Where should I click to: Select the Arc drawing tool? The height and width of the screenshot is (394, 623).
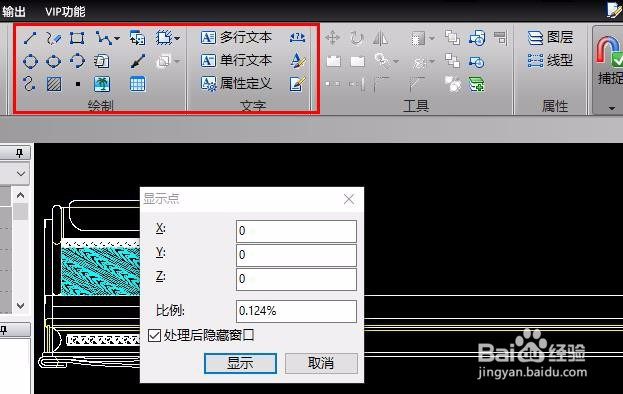coord(77,61)
